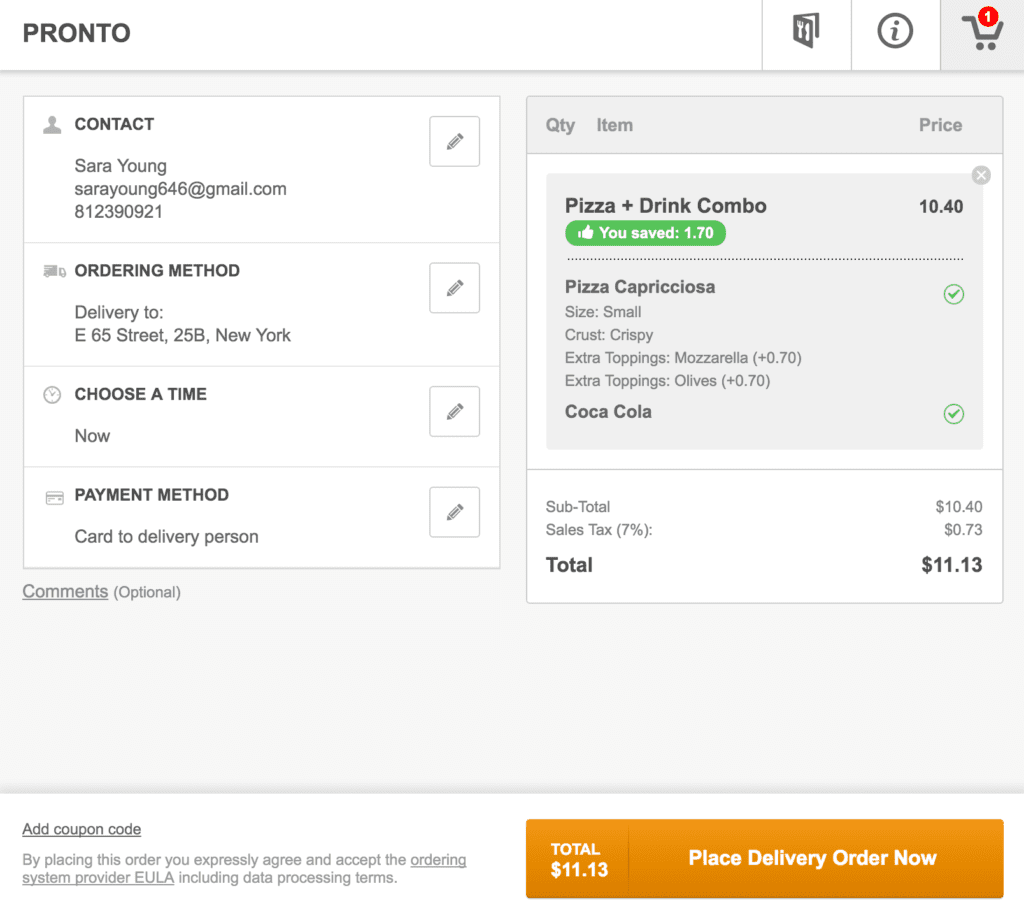Edit the Payment Method with pencil button

tap(455, 511)
